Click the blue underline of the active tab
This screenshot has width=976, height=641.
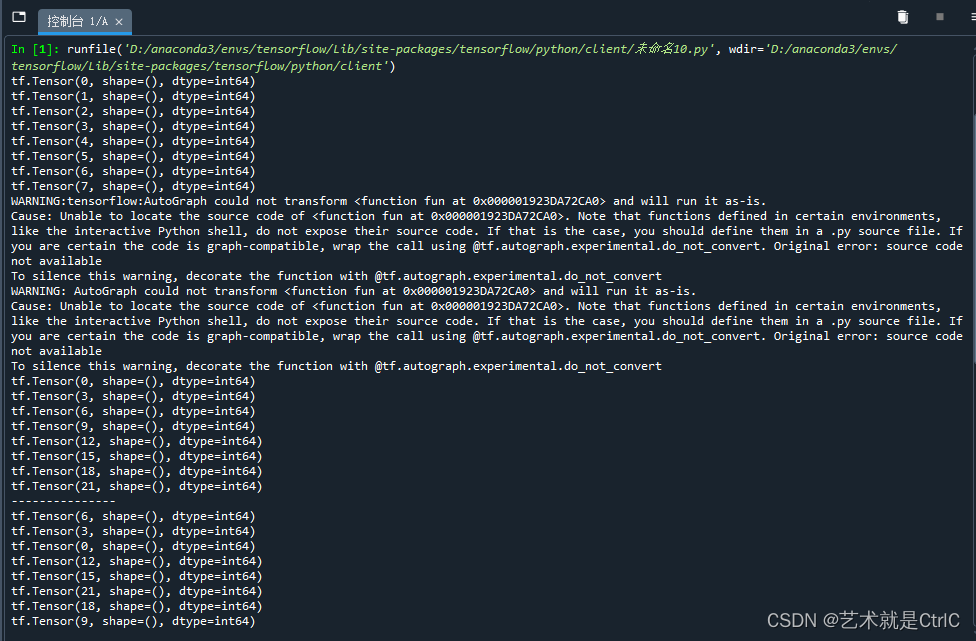point(85,33)
